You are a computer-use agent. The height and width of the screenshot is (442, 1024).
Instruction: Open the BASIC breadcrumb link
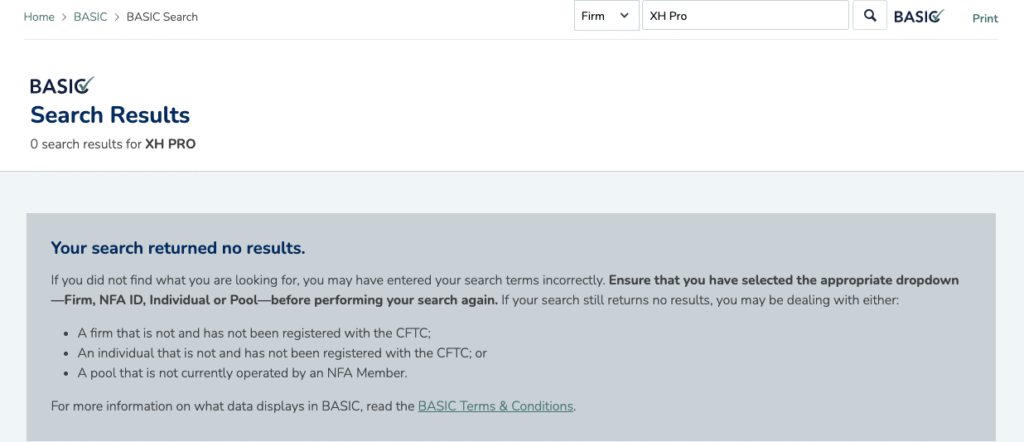click(90, 17)
